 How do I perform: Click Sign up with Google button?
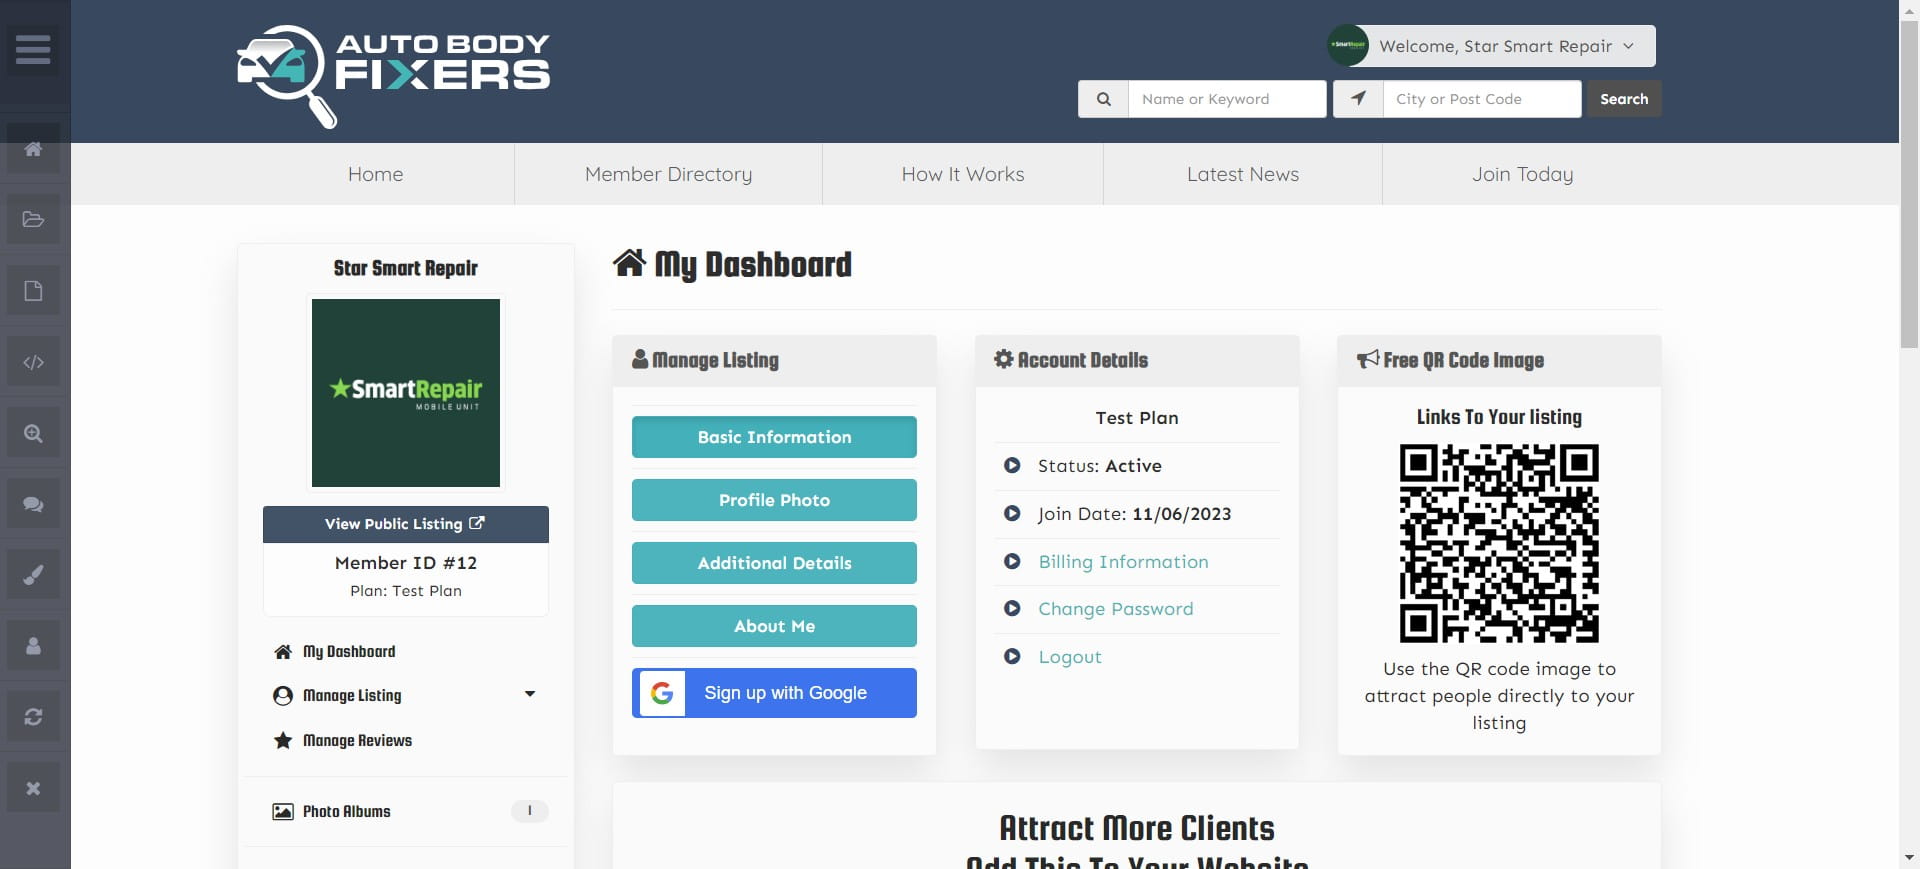(x=774, y=693)
